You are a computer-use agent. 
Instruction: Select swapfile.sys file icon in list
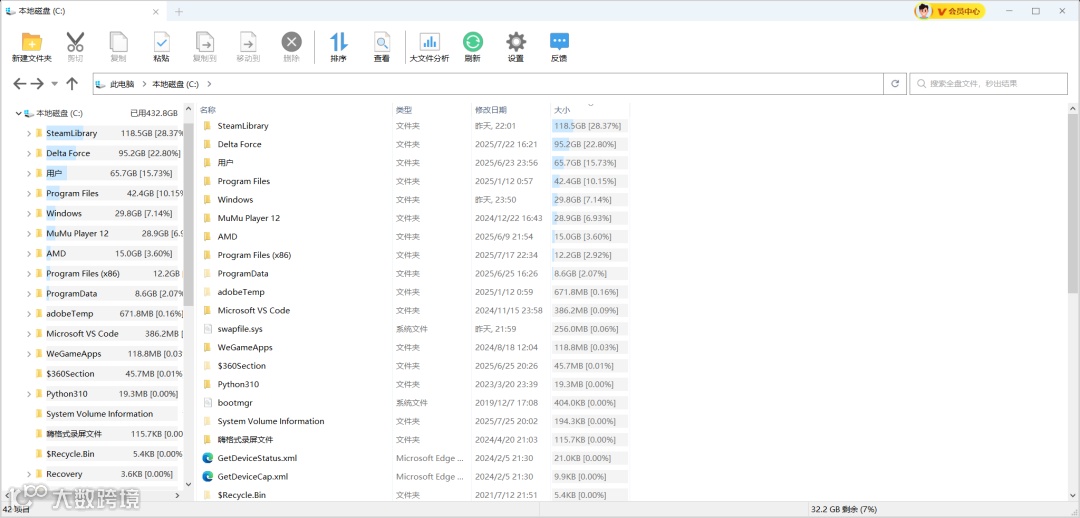point(207,329)
